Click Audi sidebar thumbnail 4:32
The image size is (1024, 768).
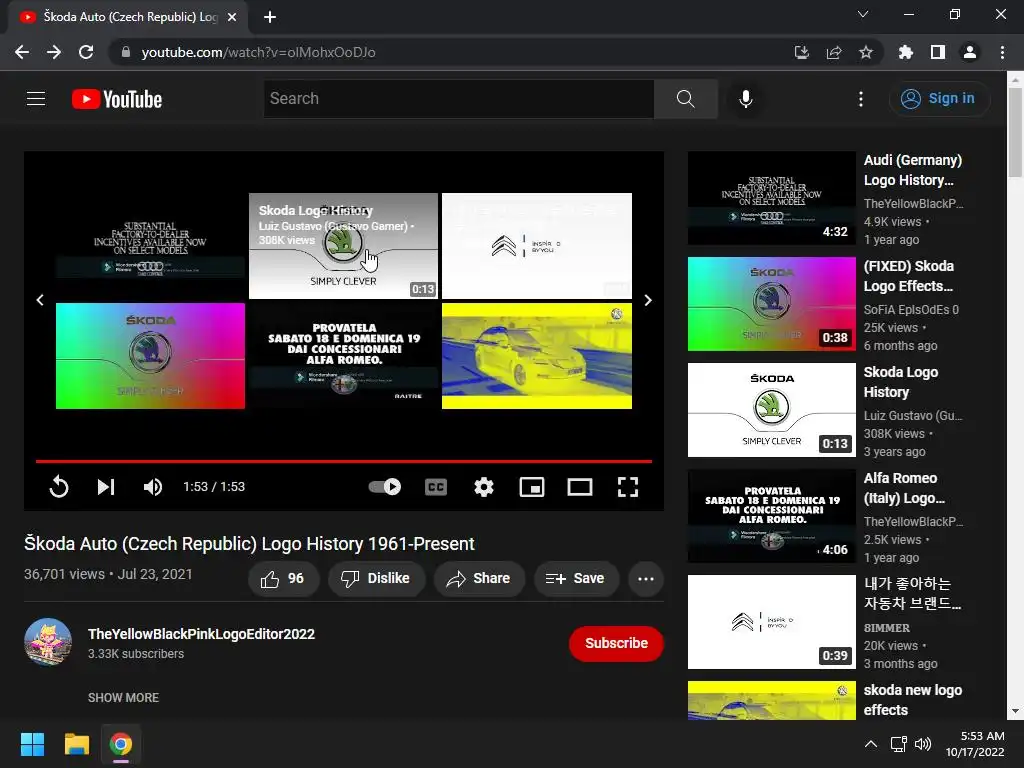coord(771,199)
